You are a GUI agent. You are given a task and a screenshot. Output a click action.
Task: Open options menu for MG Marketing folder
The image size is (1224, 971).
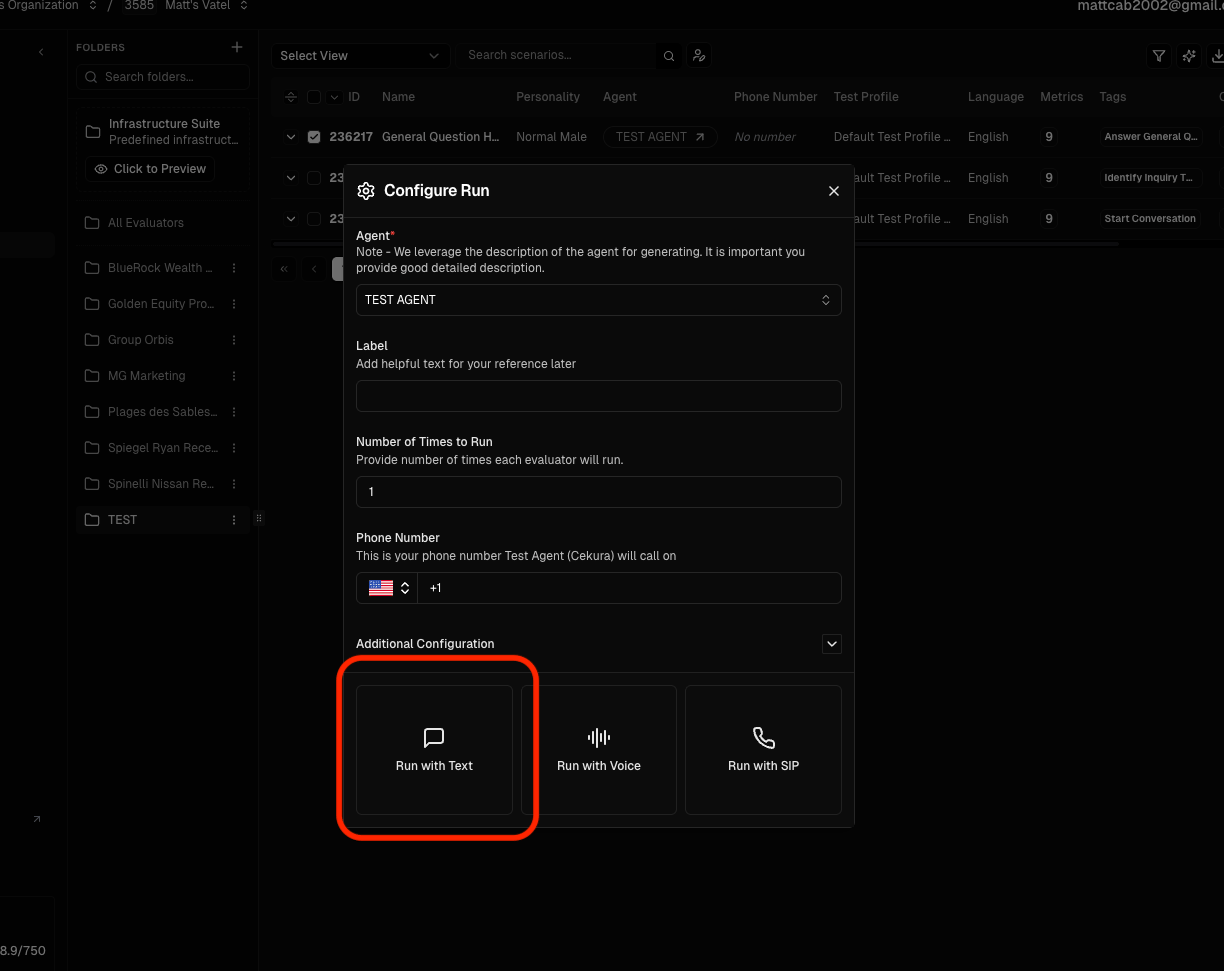coord(234,376)
